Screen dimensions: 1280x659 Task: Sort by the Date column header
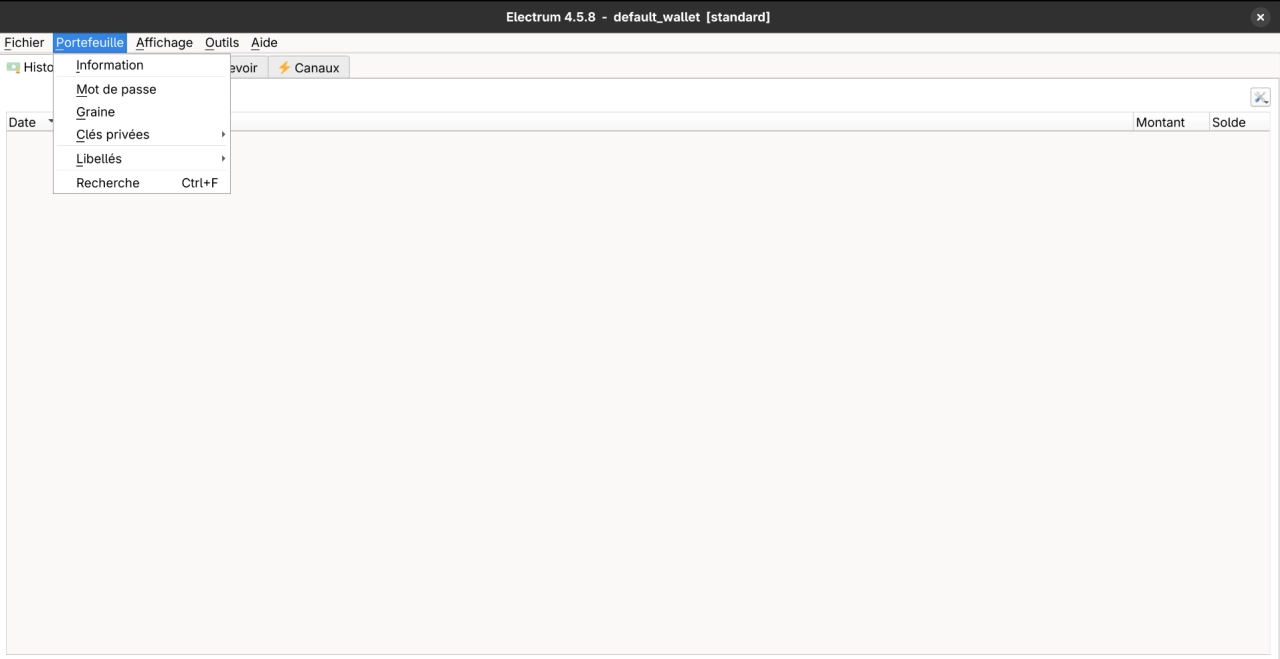coord(30,122)
